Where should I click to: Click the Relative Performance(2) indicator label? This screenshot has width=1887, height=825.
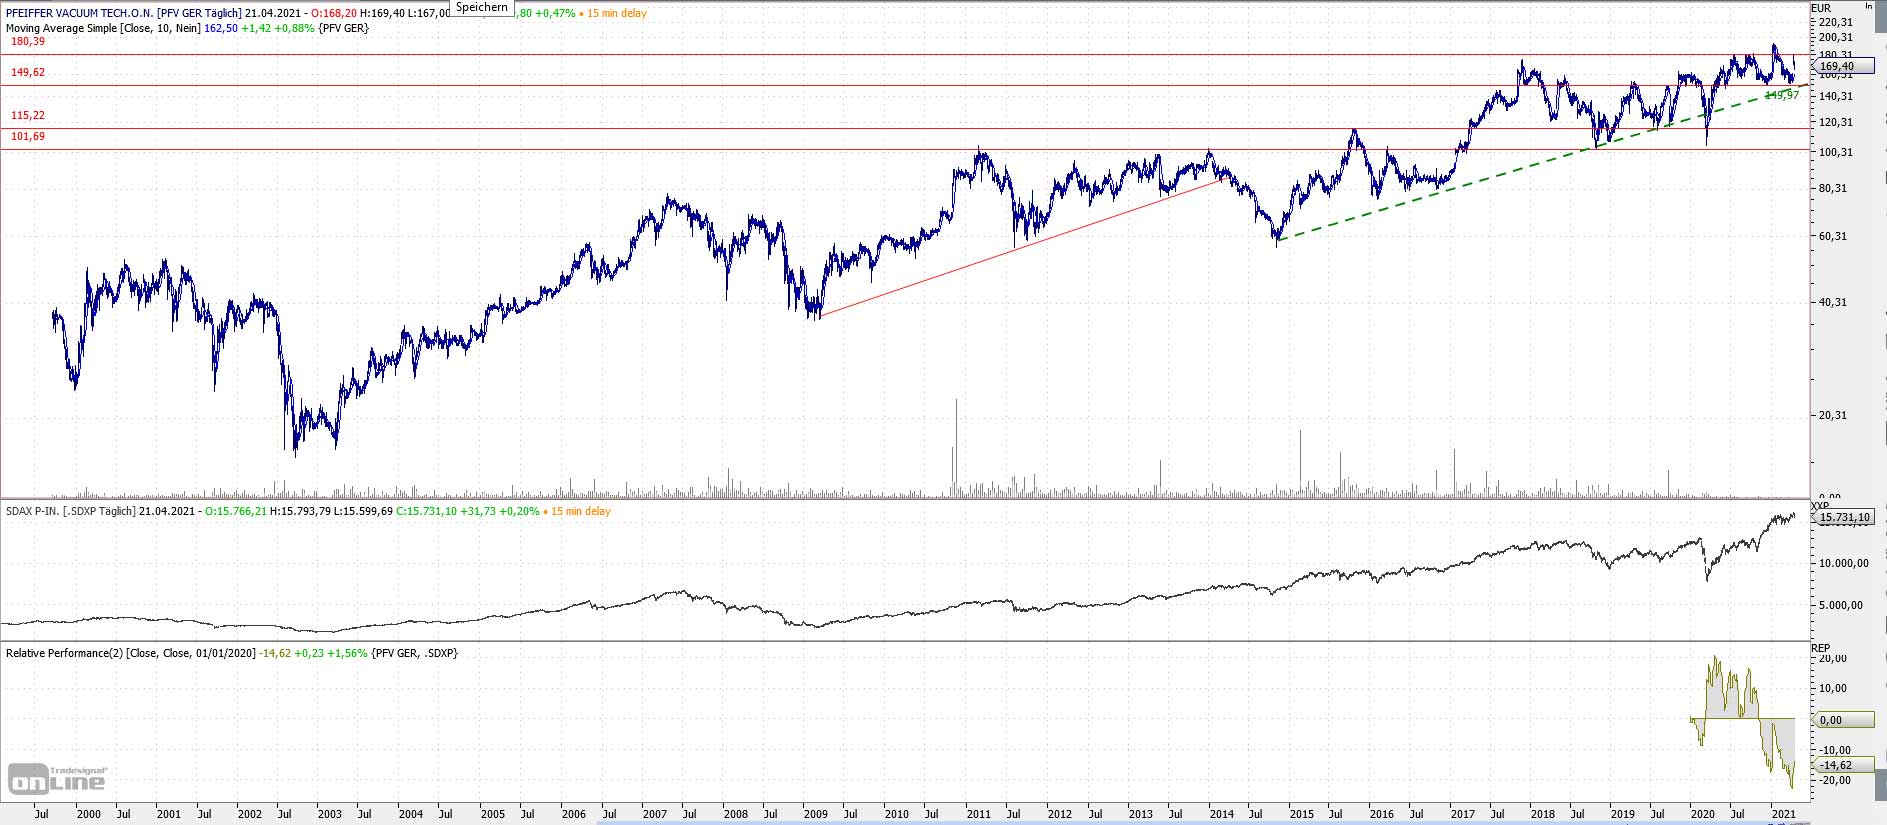[130, 653]
